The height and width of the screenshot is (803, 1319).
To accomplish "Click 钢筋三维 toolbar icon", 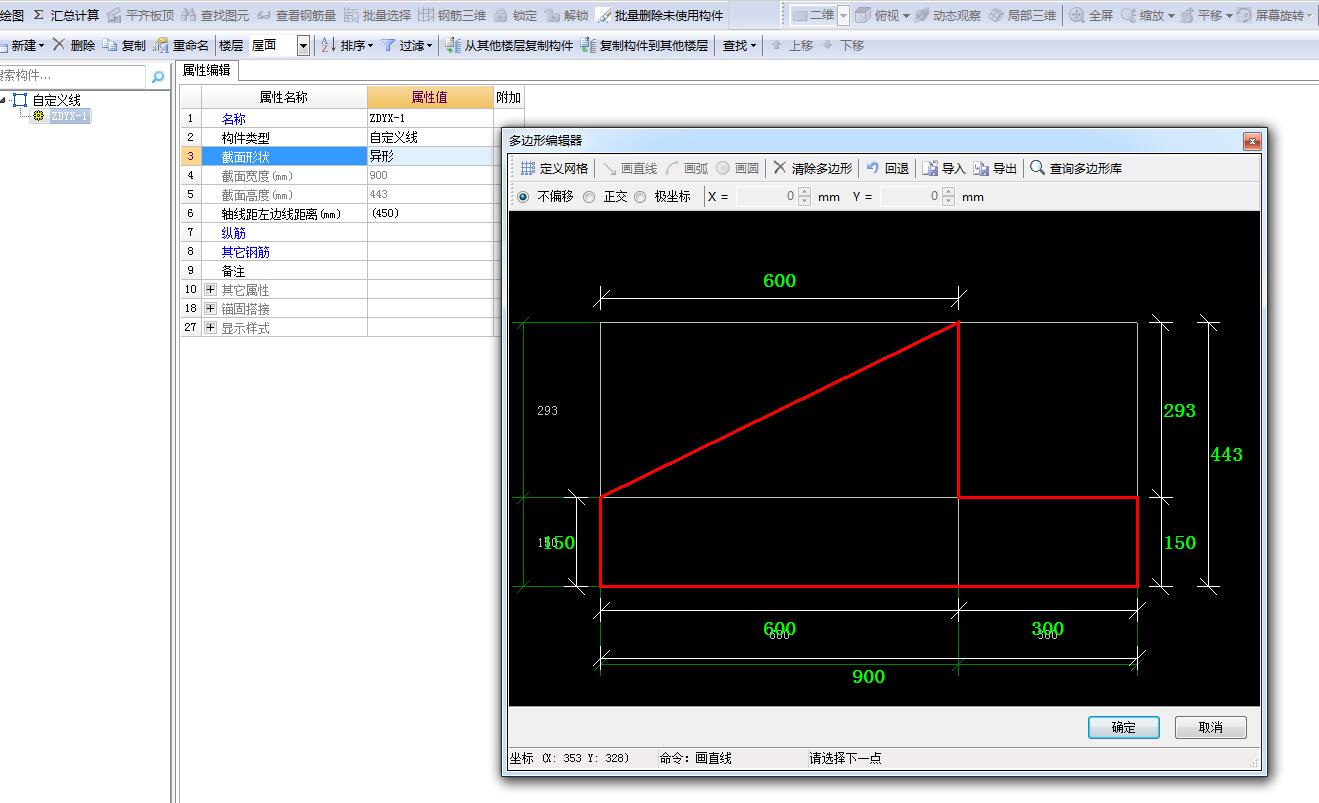I will [x=426, y=15].
